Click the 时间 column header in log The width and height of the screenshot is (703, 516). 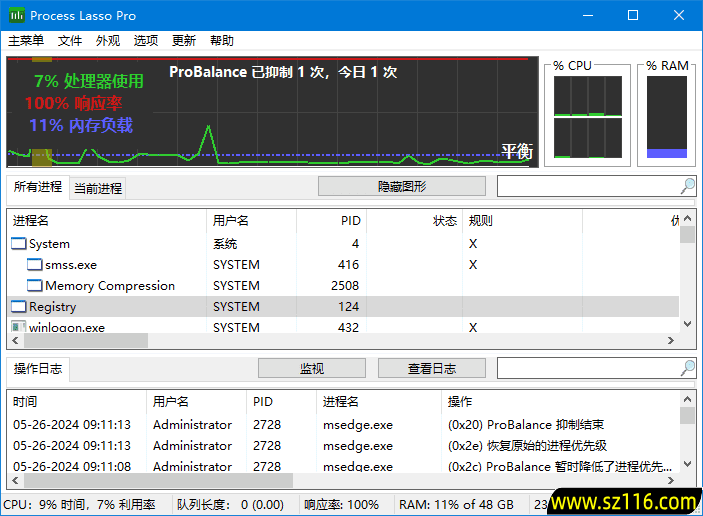click(77, 402)
